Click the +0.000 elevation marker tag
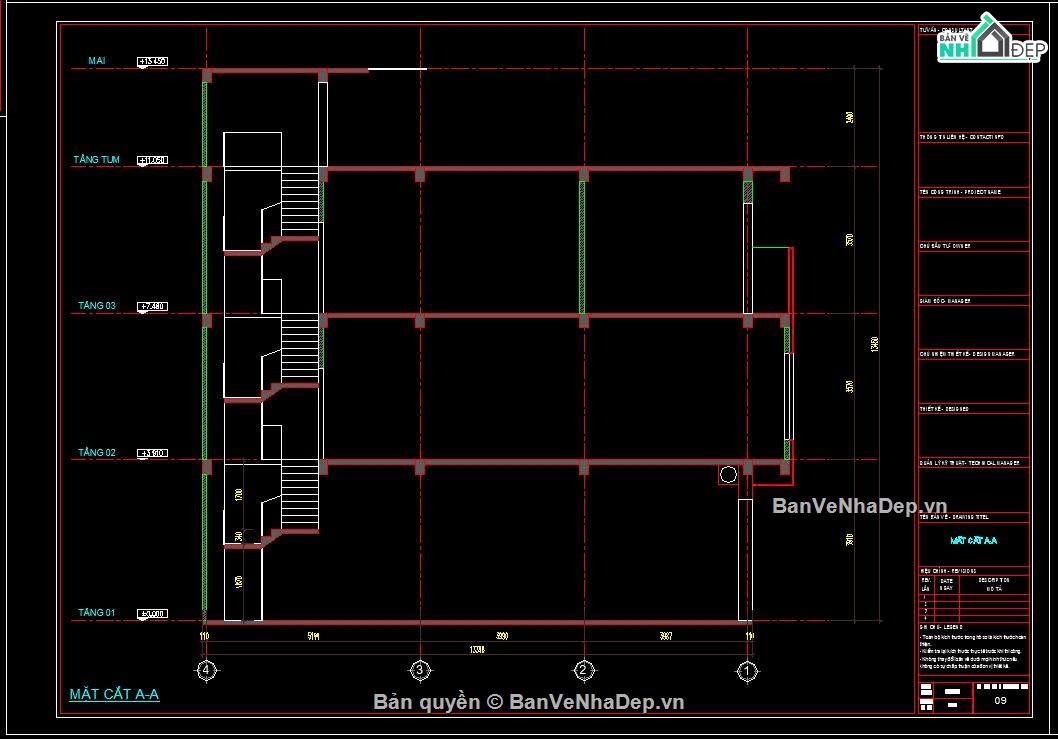Screen dimensions: 1058x739 (x=152, y=614)
